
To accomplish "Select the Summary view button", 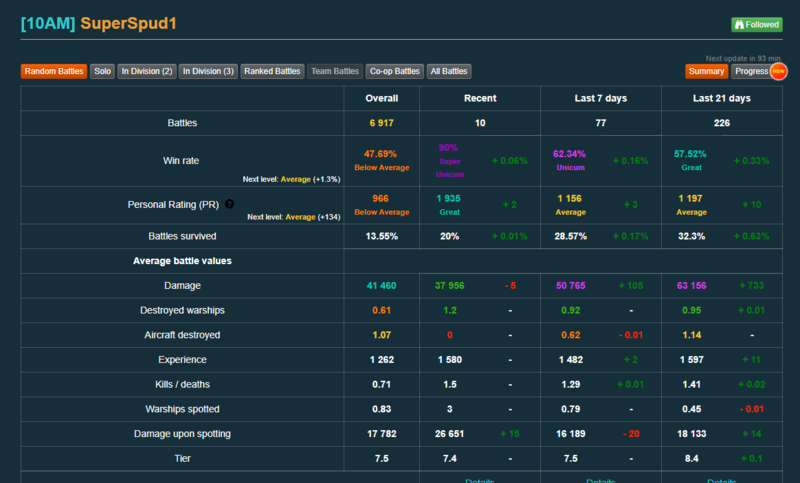I will click(x=706, y=71).
